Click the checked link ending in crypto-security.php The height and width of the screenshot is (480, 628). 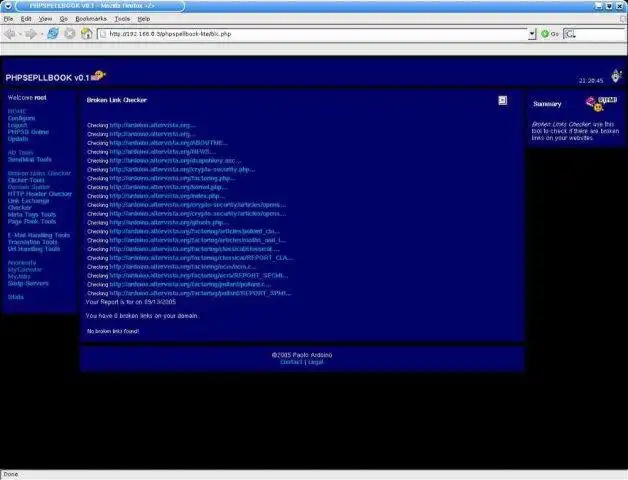182,169
